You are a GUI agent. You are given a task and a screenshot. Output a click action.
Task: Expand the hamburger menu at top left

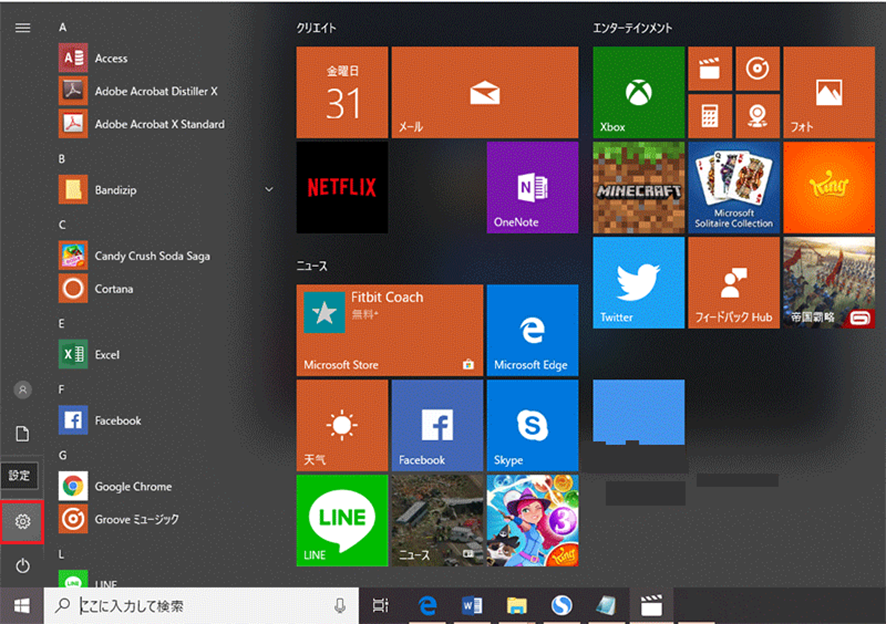click(x=22, y=27)
